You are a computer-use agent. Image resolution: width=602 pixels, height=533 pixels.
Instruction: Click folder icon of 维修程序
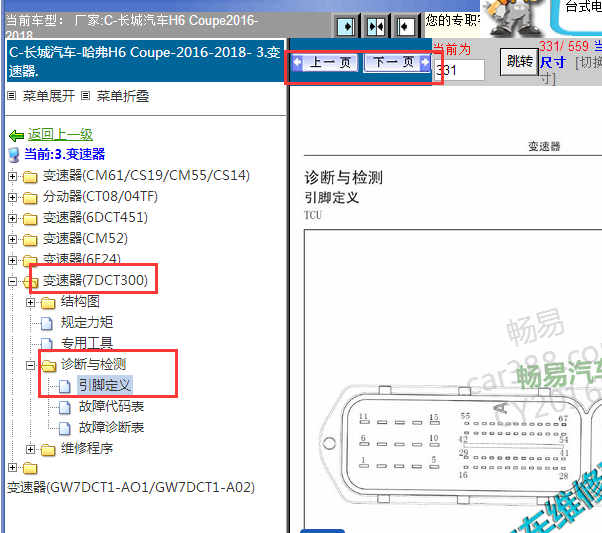point(48,449)
